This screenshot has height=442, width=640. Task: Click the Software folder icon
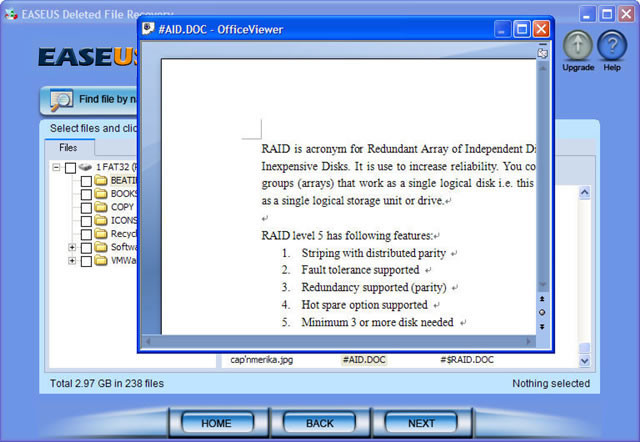[x=101, y=247]
